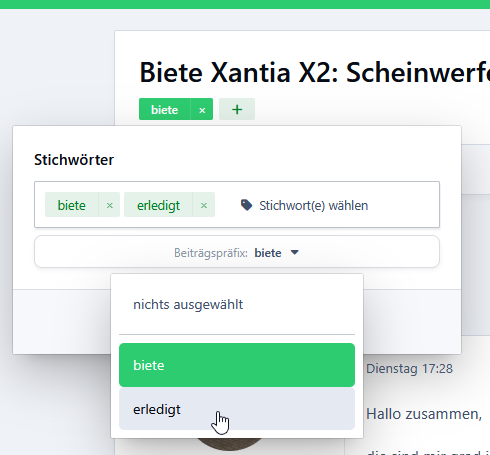Click the tag icon beside Stichwort(e) wählen
This screenshot has width=490, height=455.
point(246,205)
